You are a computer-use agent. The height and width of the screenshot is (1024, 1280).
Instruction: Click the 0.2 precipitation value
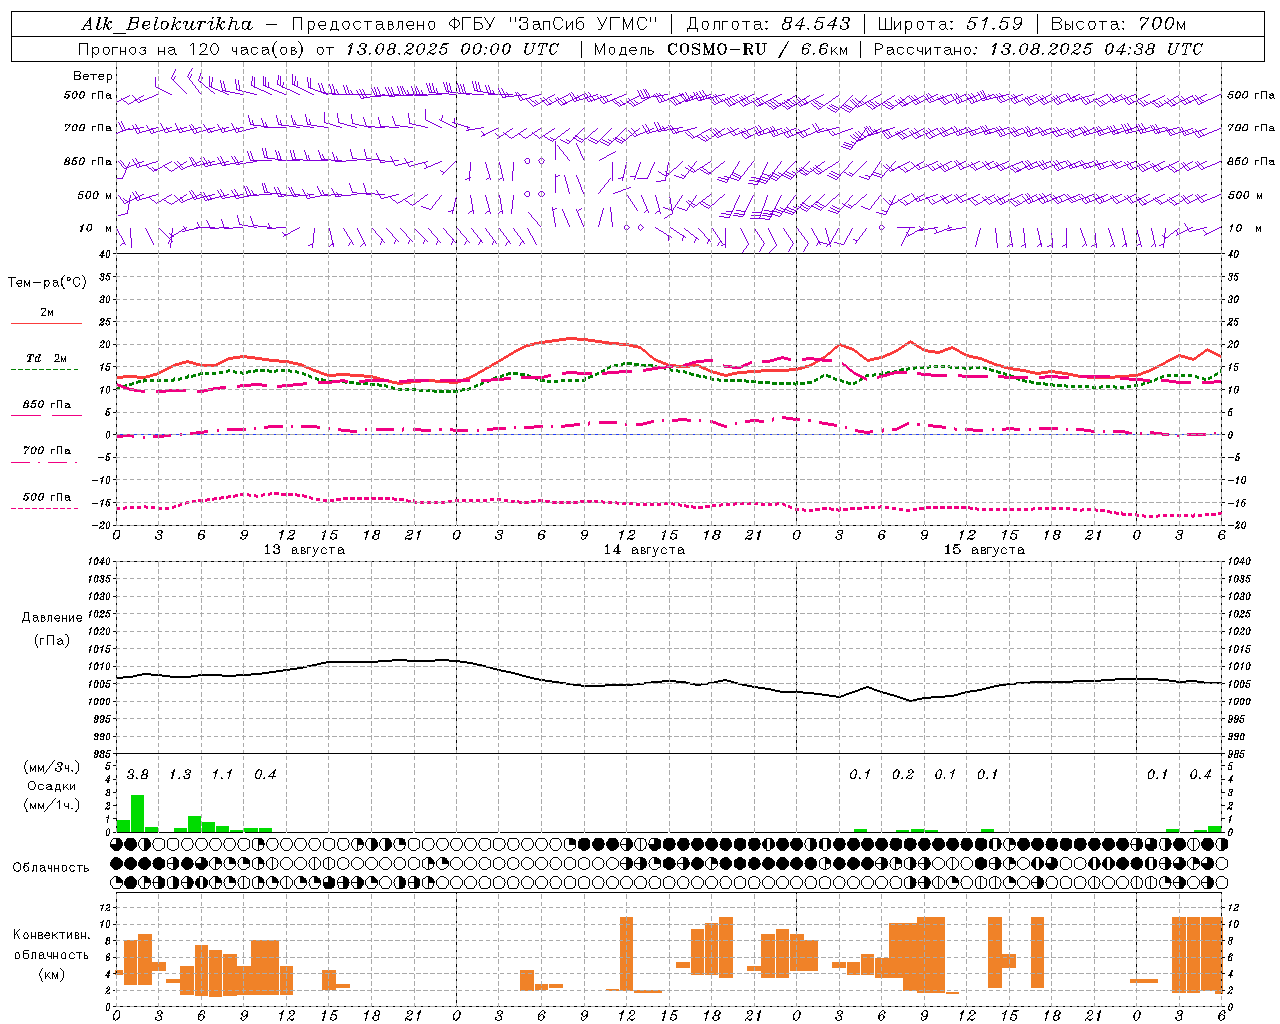click(903, 775)
